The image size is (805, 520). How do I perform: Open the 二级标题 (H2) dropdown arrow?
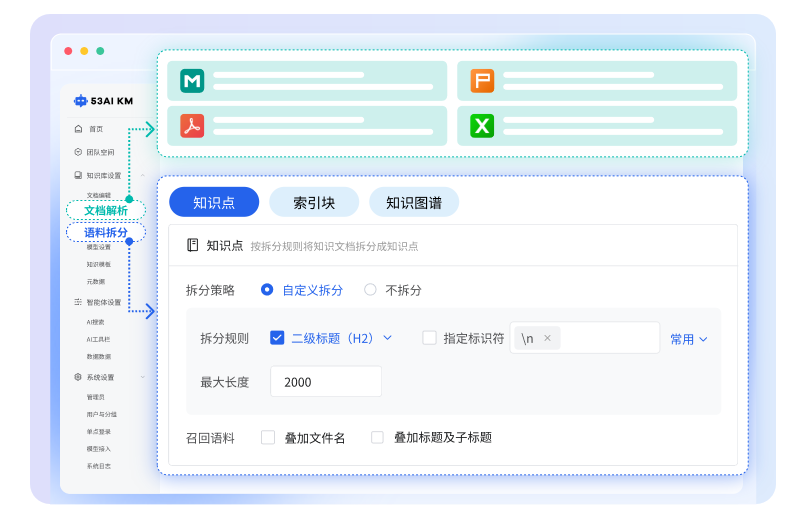point(388,338)
